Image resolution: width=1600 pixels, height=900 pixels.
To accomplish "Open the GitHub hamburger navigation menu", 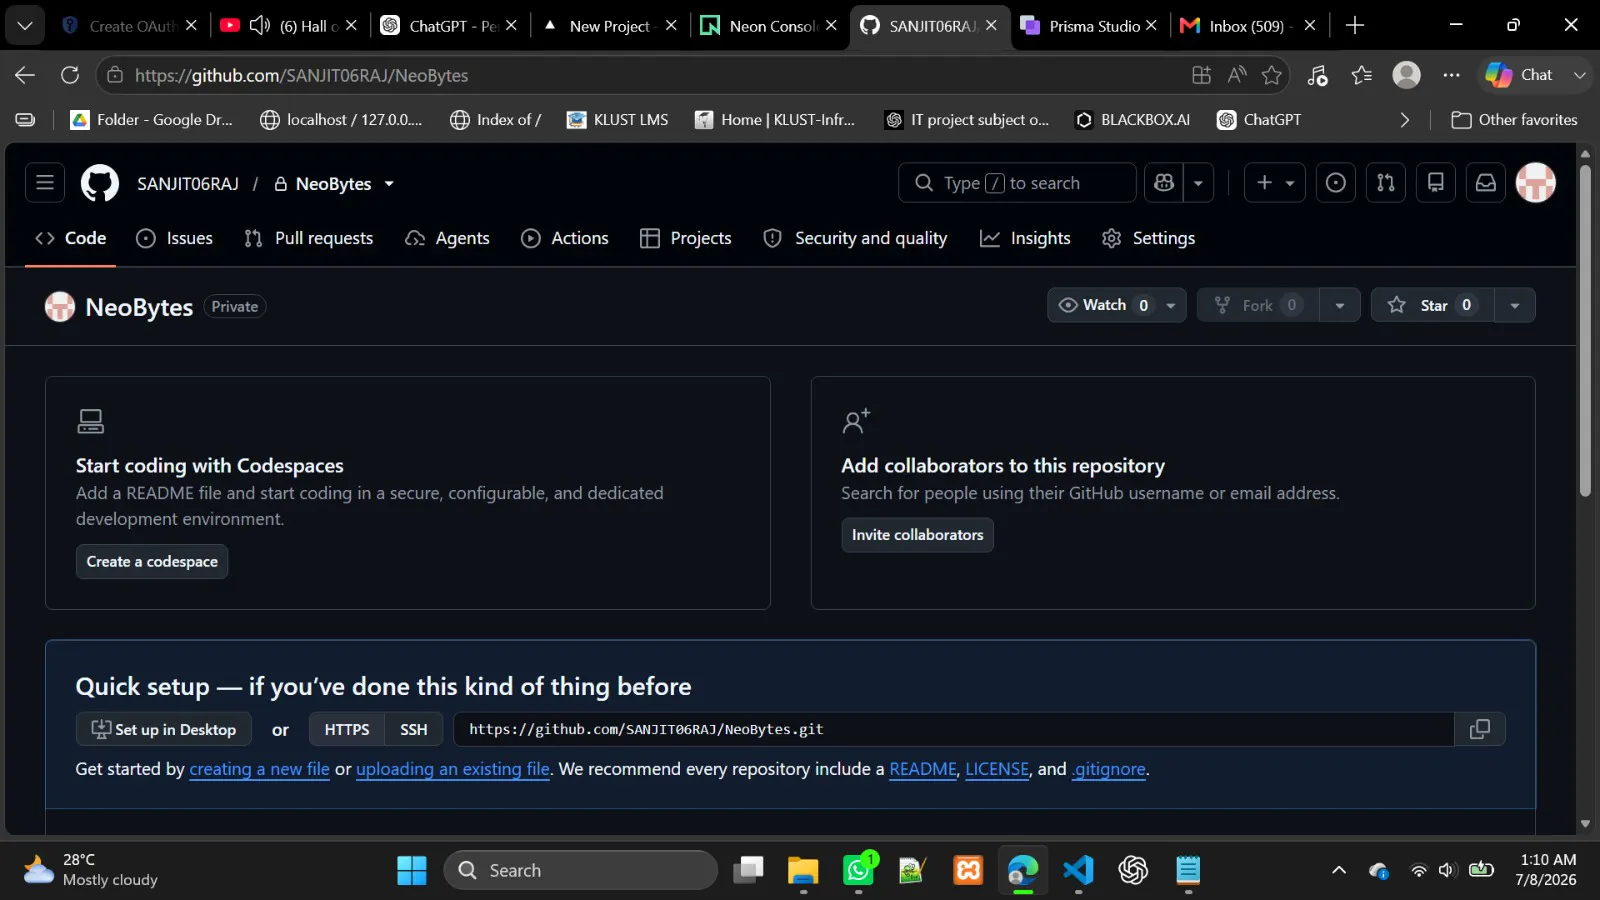I will [45, 183].
